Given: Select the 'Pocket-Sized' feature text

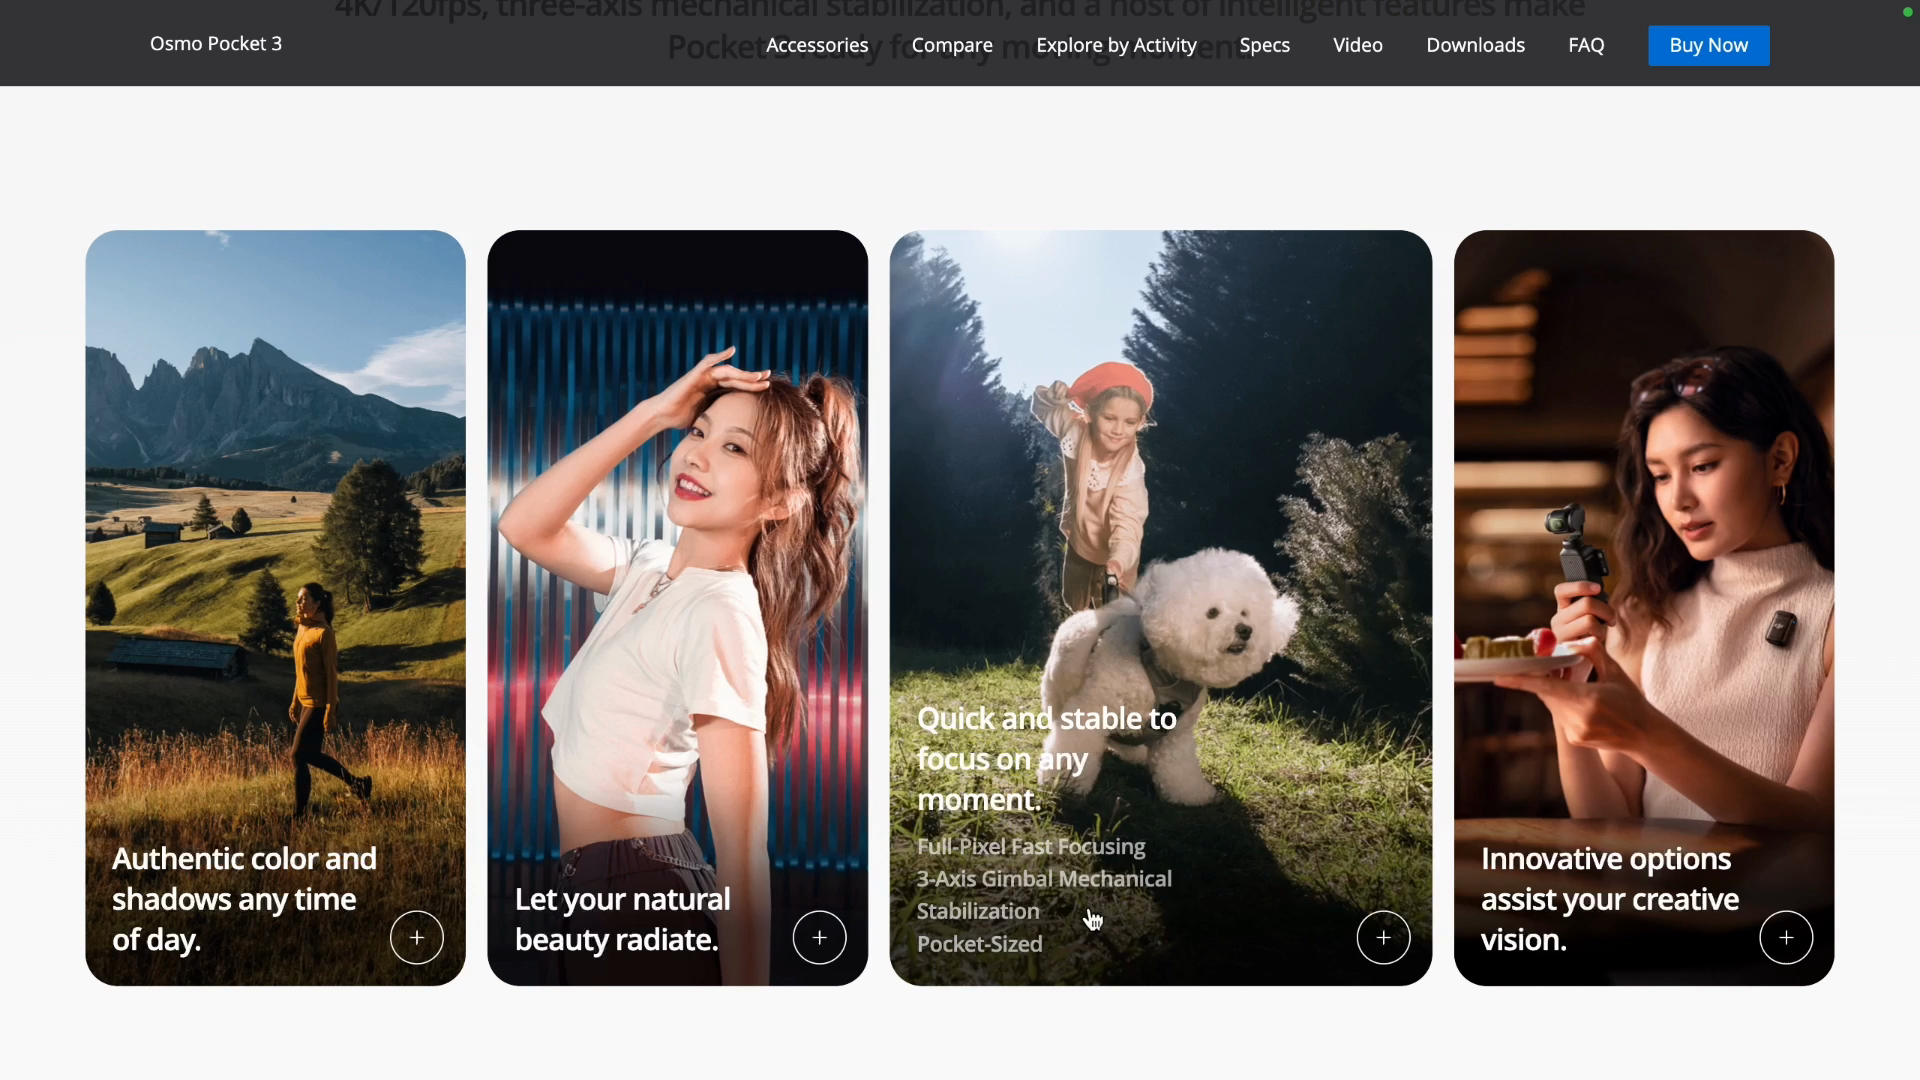Looking at the screenshot, I should pos(979,944).
